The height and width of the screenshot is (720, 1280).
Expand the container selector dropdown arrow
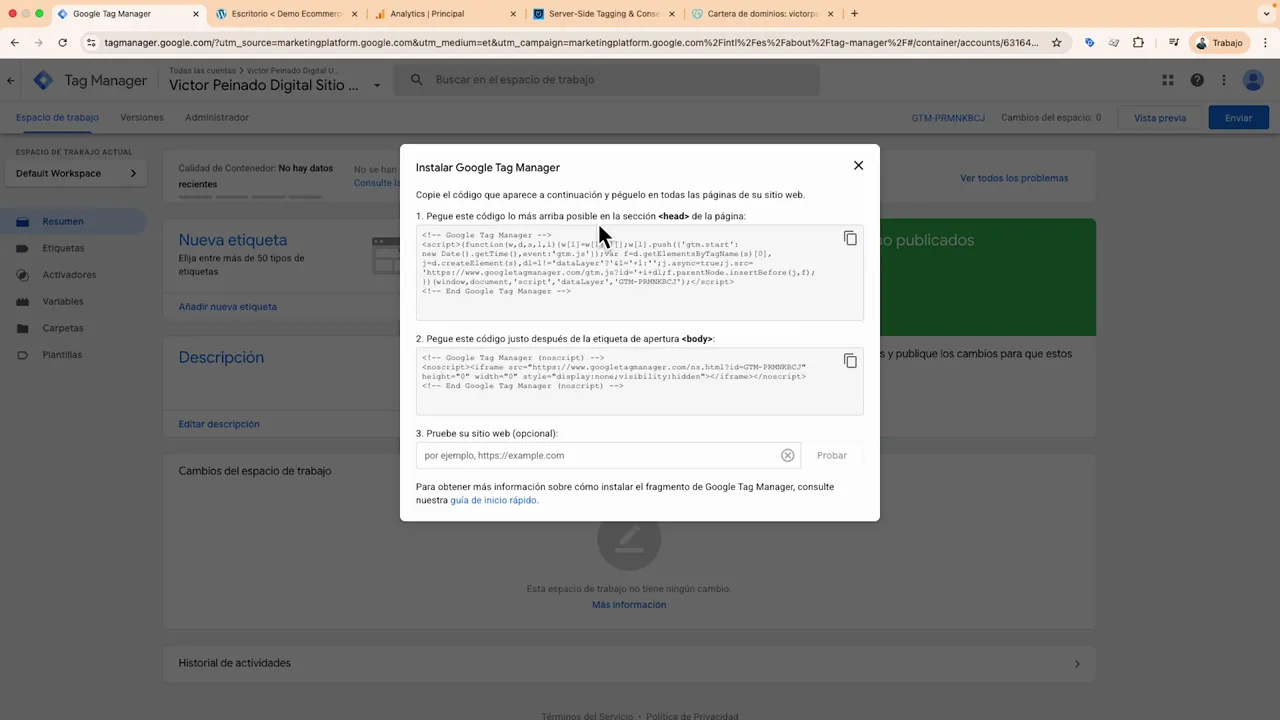pos(377,86)
